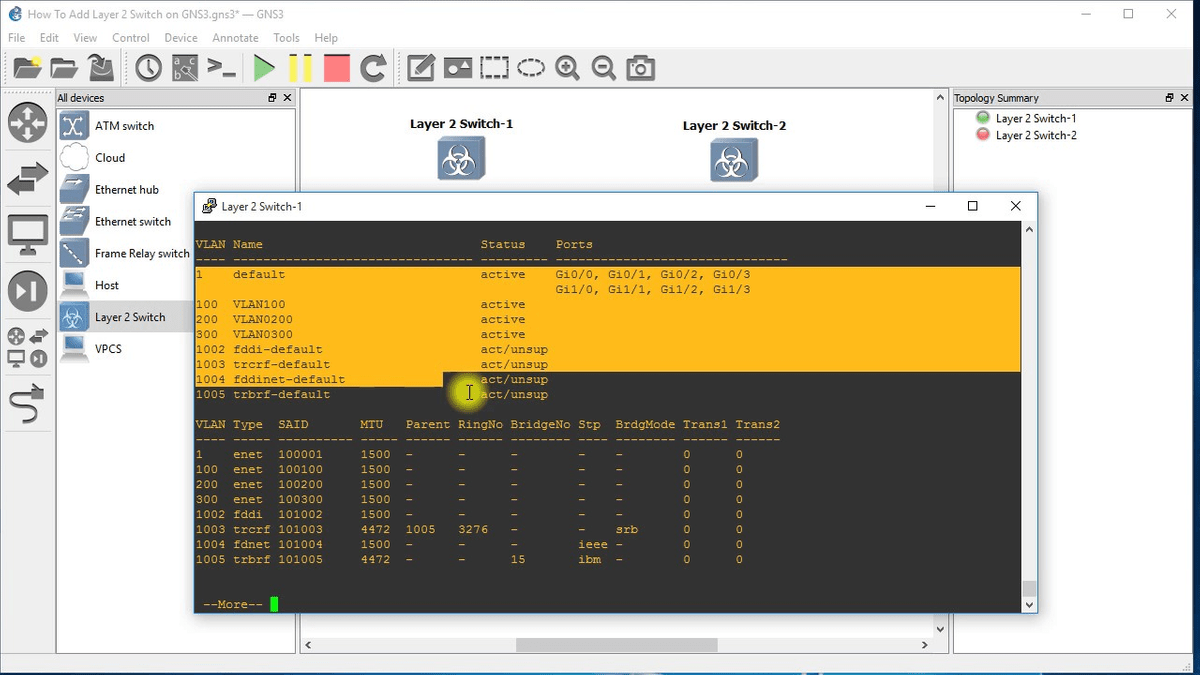Reload all devices icon

pyautogui.click(x=373, y=68)
